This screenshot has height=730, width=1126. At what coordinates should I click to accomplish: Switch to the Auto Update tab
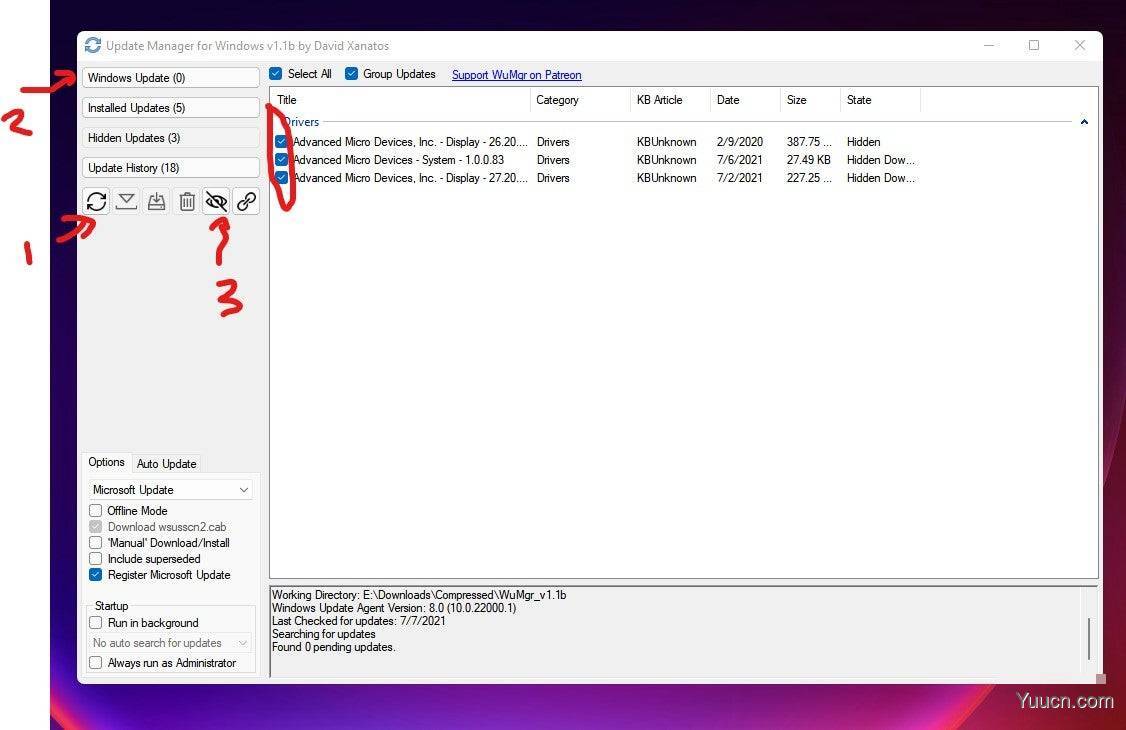(x=167, y=464)
